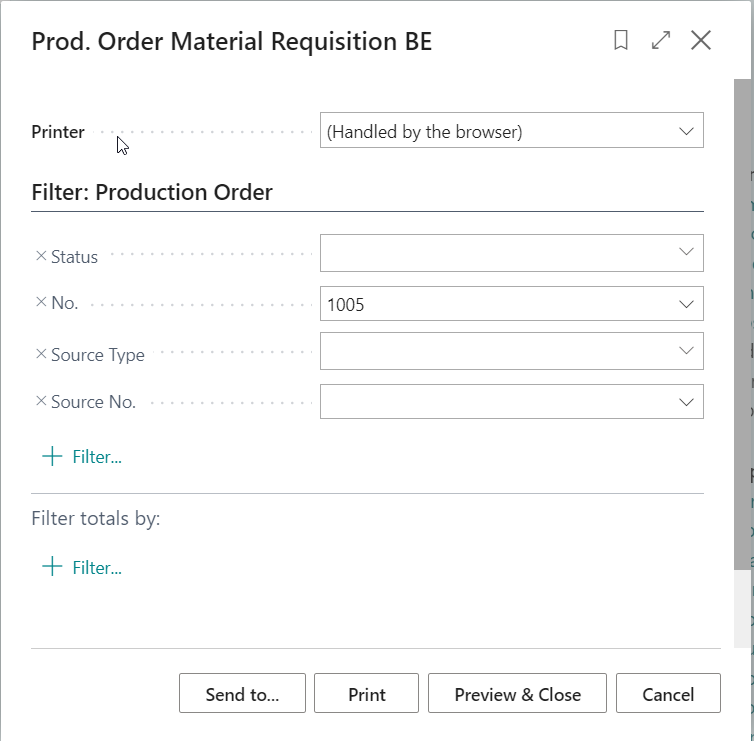
Task: Open the Source No. dropdown arrow
Action: (x=686, y=401)
